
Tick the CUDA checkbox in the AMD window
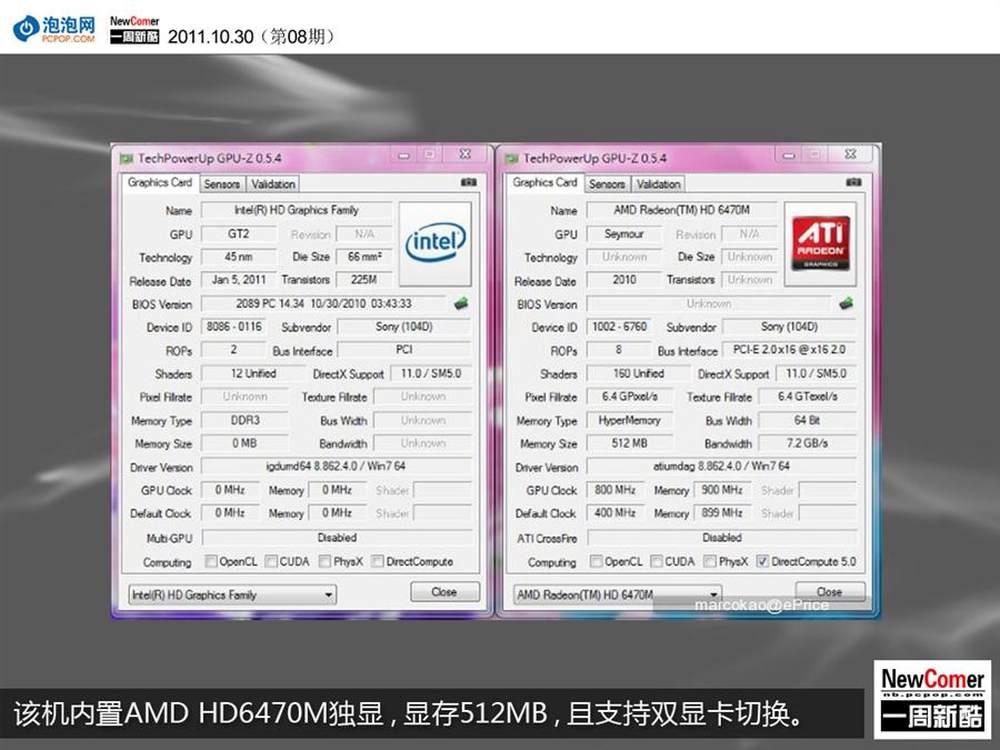656,561
